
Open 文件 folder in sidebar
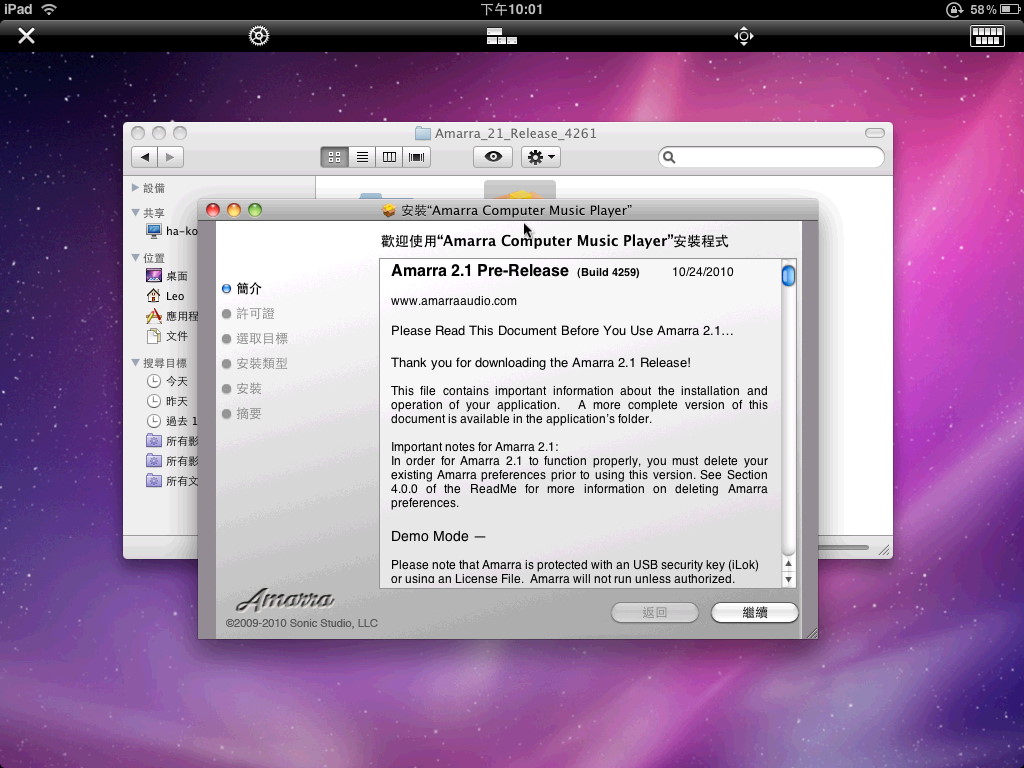(x=167, y=336)
